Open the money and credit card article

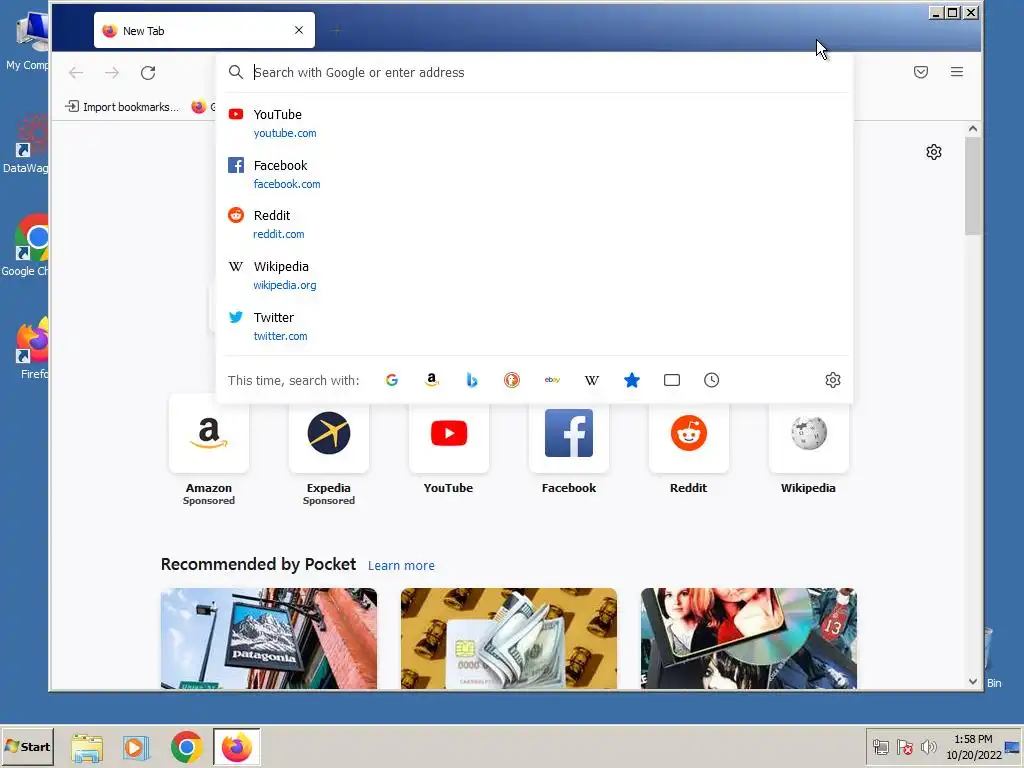(509, 638)
